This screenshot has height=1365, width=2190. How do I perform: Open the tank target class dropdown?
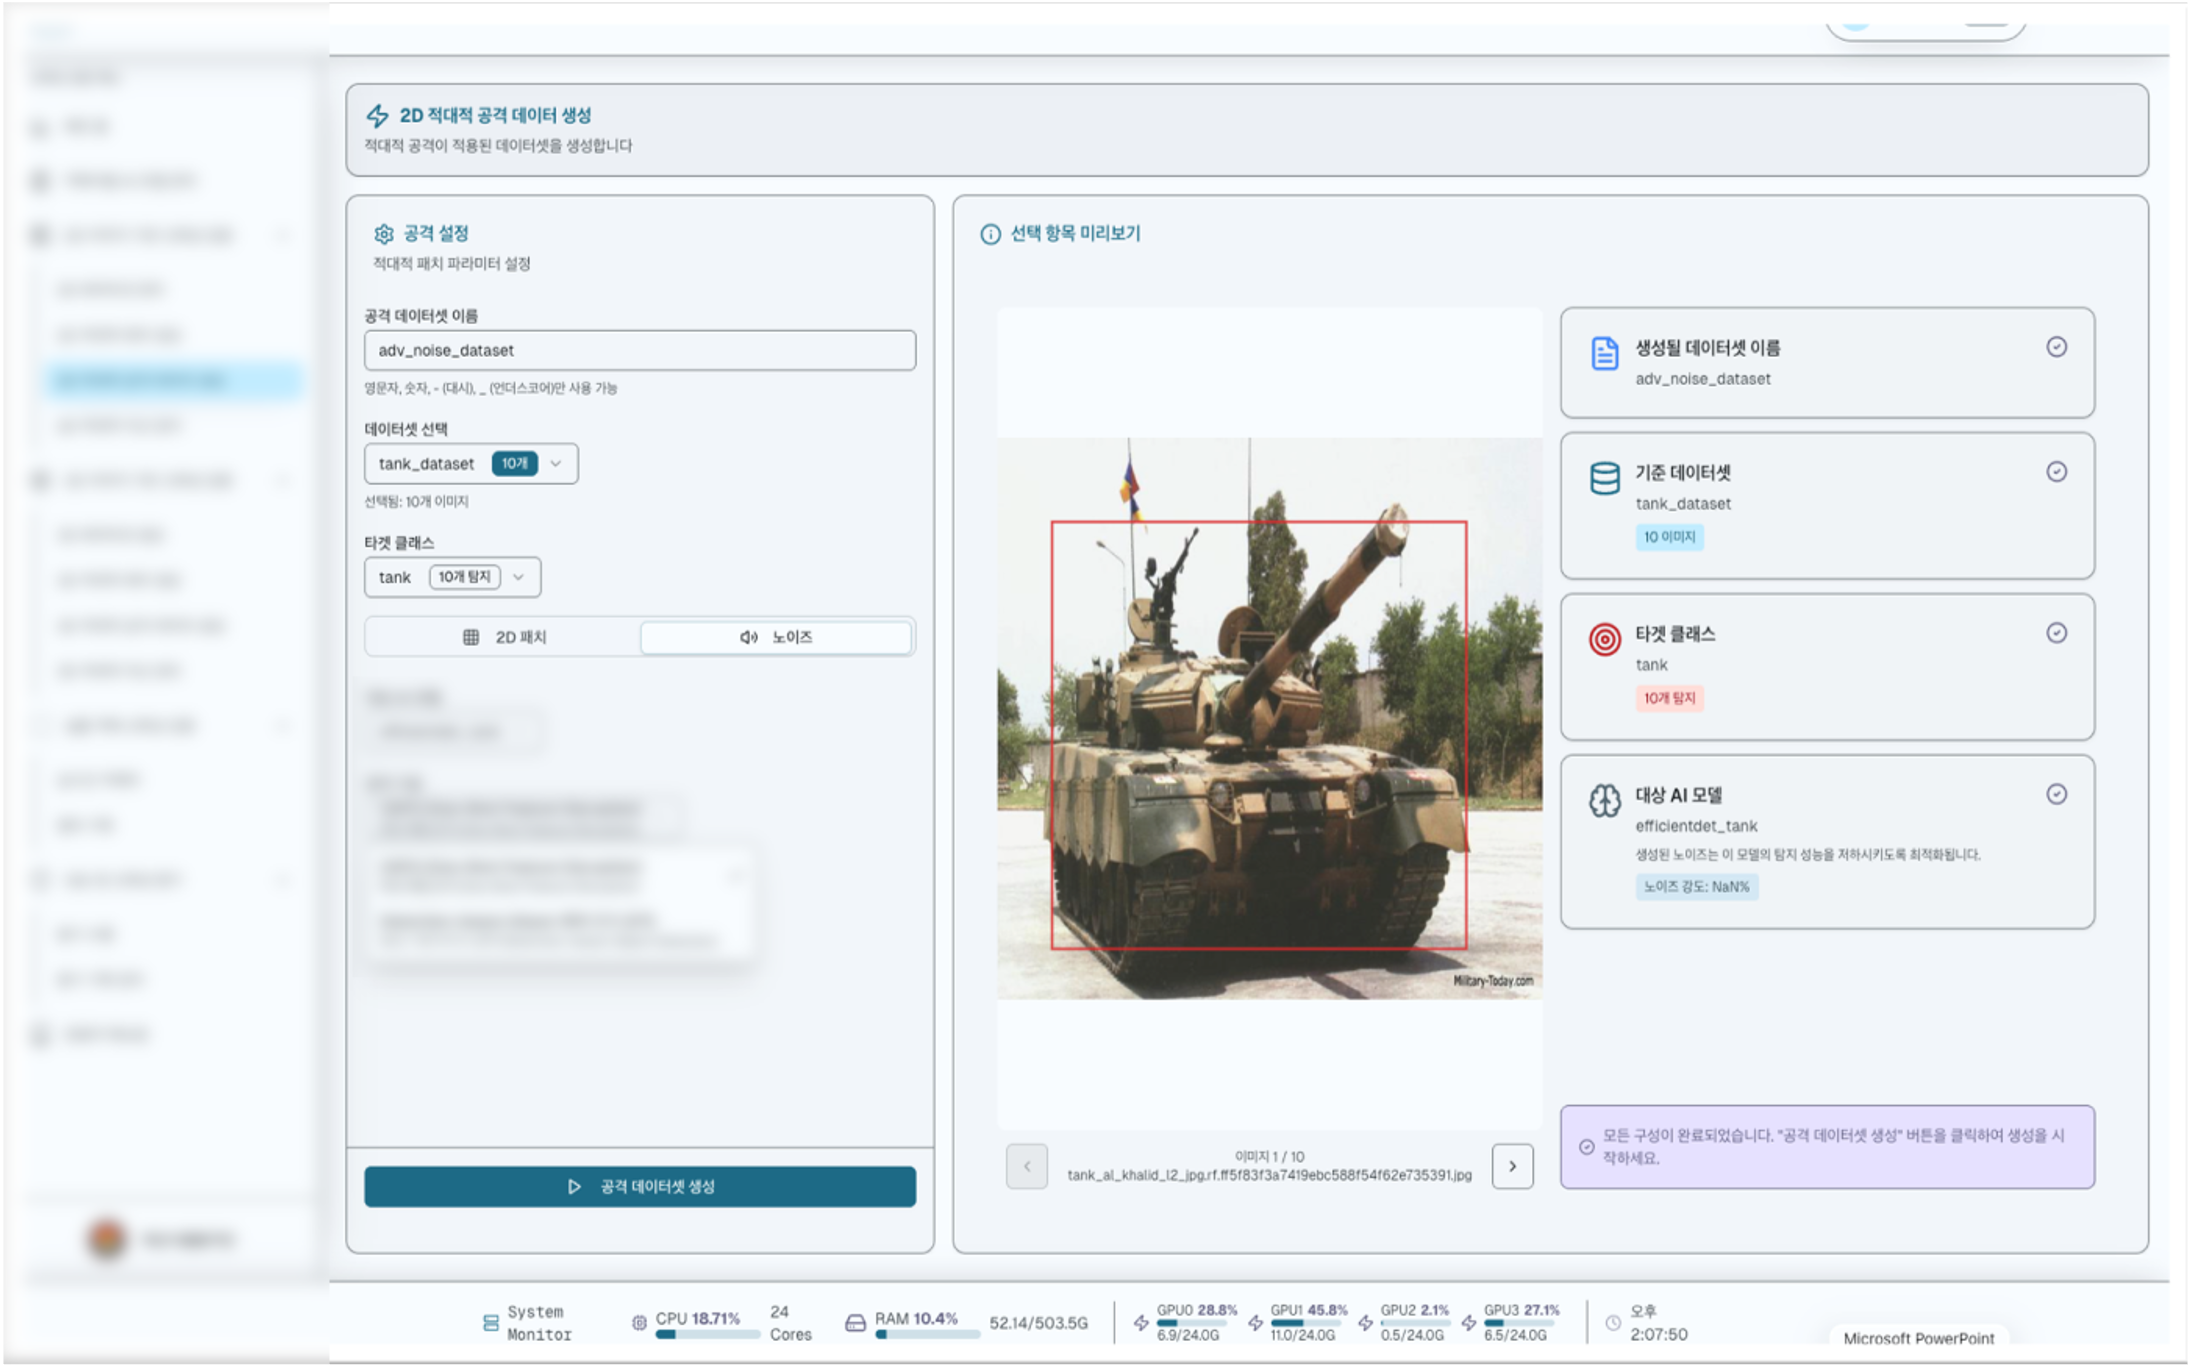(x=452, y=577)
